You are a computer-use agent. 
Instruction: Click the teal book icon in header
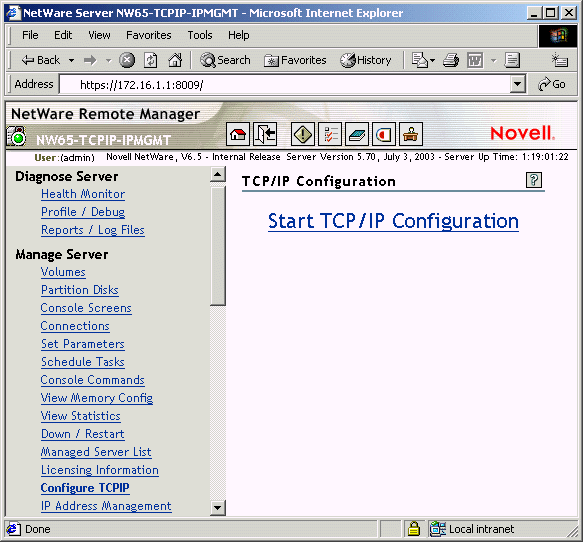(357, 134)
